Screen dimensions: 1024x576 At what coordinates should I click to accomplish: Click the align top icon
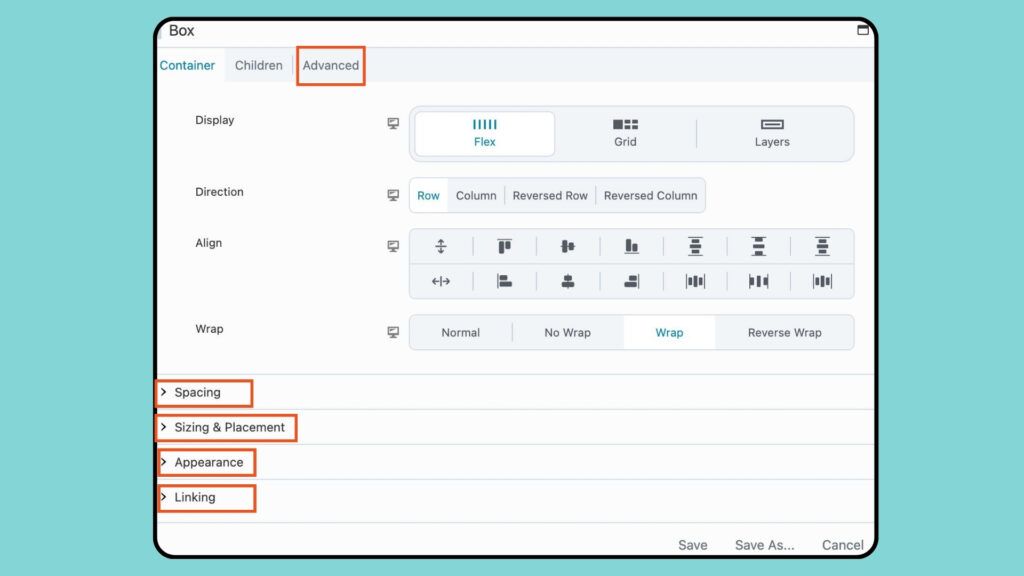pyautogui.click(x=503, y=246)
